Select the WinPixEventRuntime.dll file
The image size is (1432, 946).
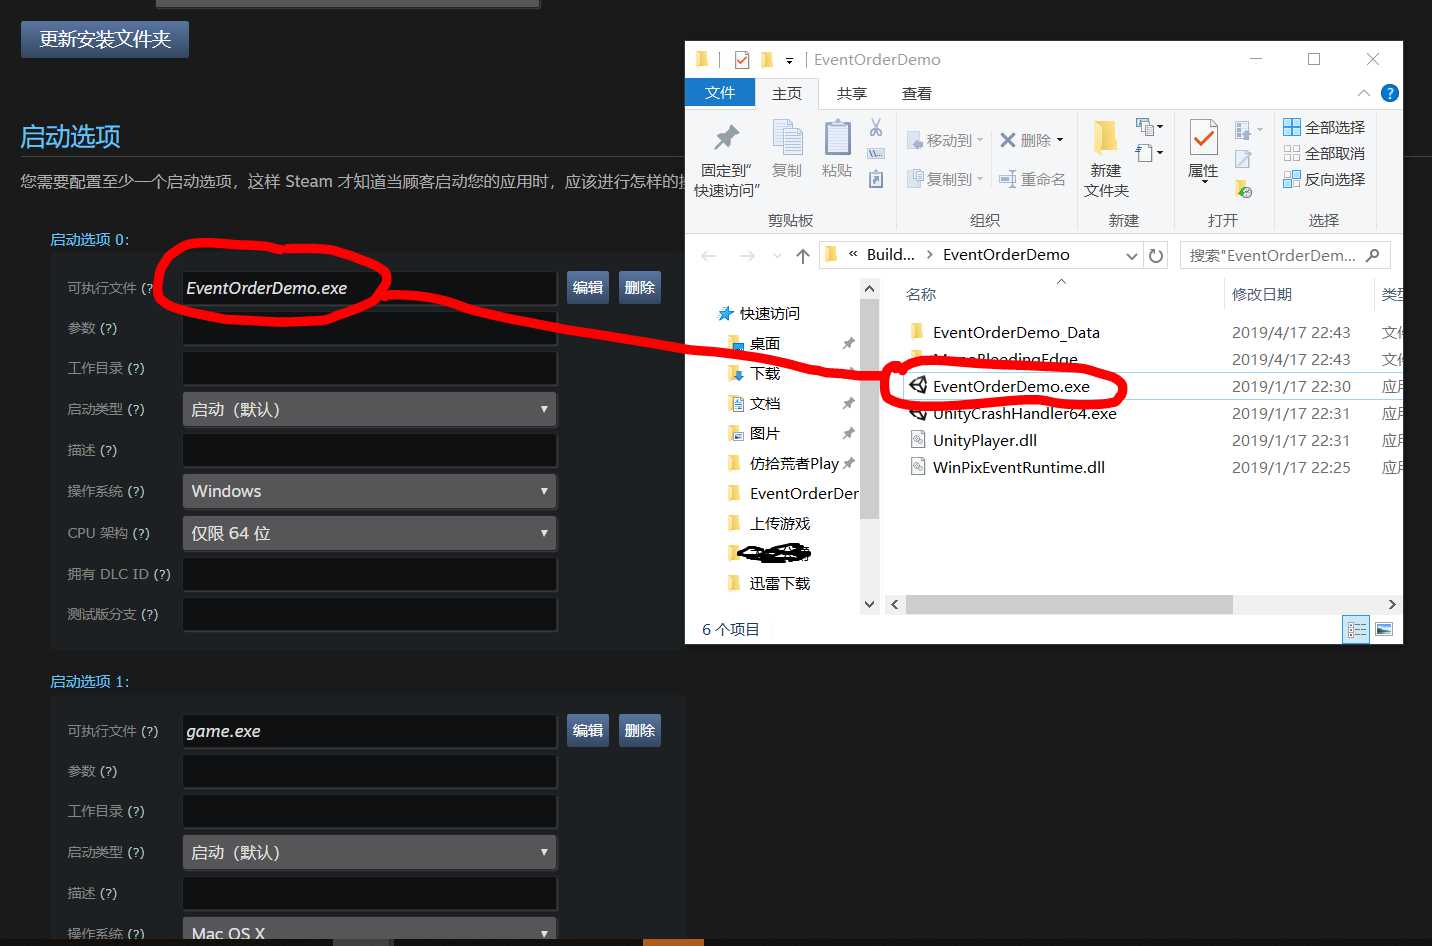tap(1018, 467)
